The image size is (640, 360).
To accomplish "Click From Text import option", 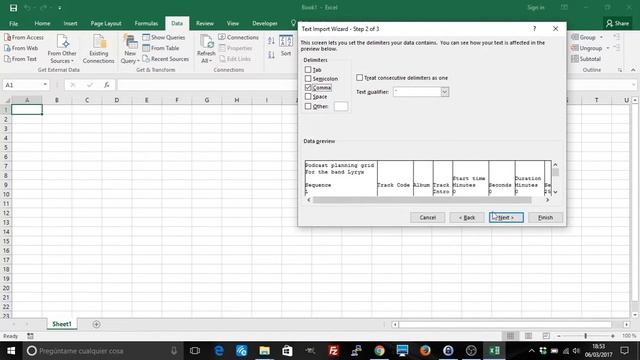I will pyautogui.click(x=20, y=59).
